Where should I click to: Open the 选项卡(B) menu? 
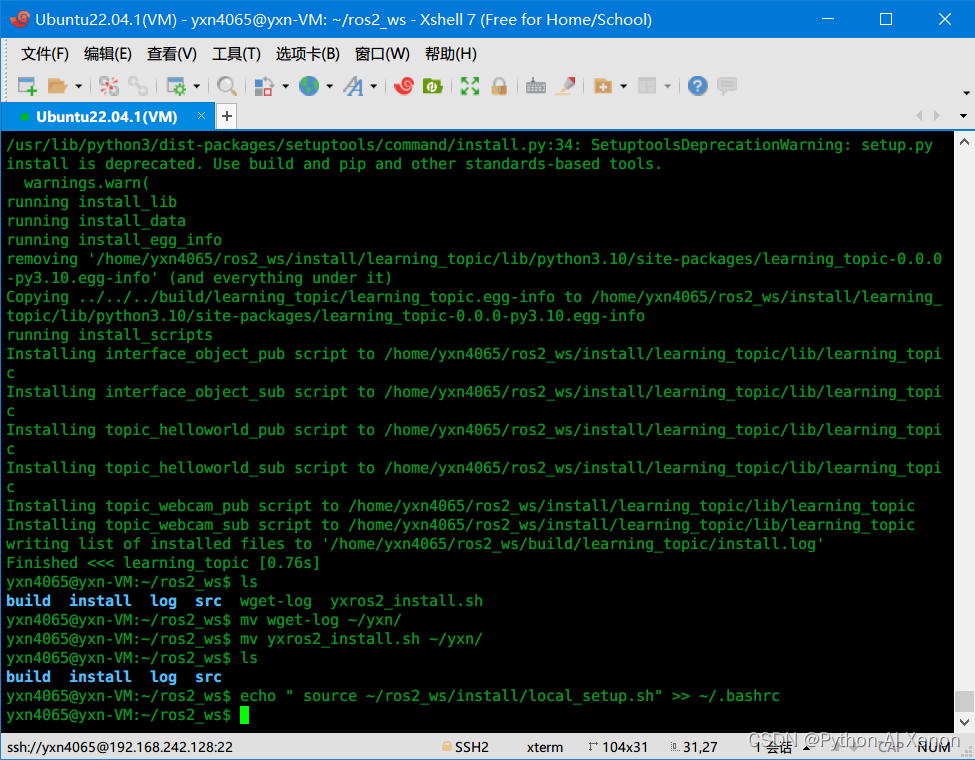tap(308, 54)
